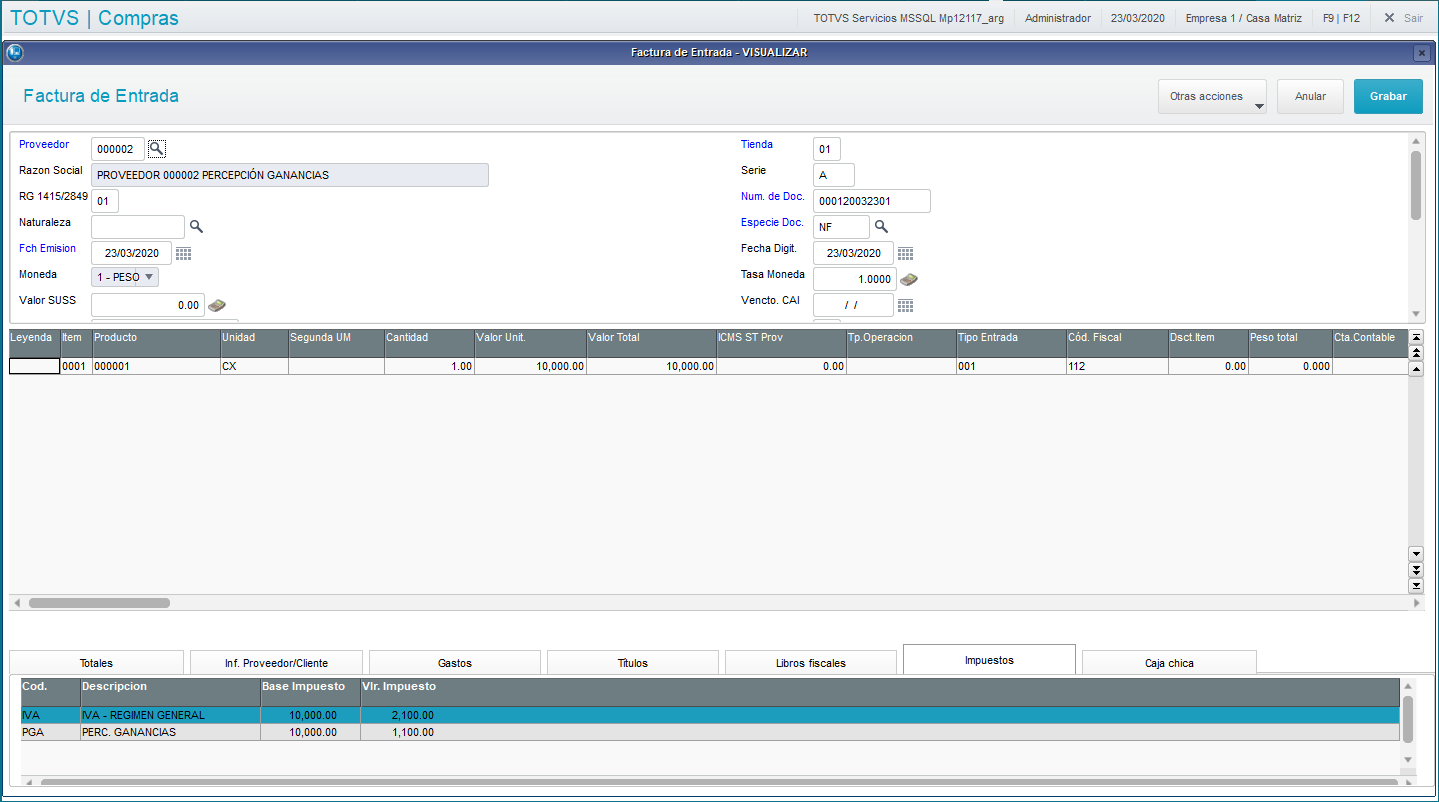The width and height of the screenshot is (1439, 802).
Task: Open supplier lookup magnifier next to Proveedor
Action: [156, 148]
